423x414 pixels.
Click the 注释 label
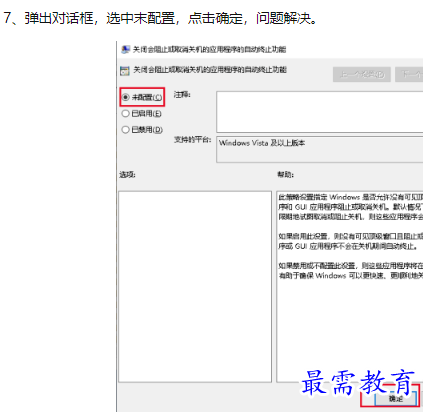[182, 95]
